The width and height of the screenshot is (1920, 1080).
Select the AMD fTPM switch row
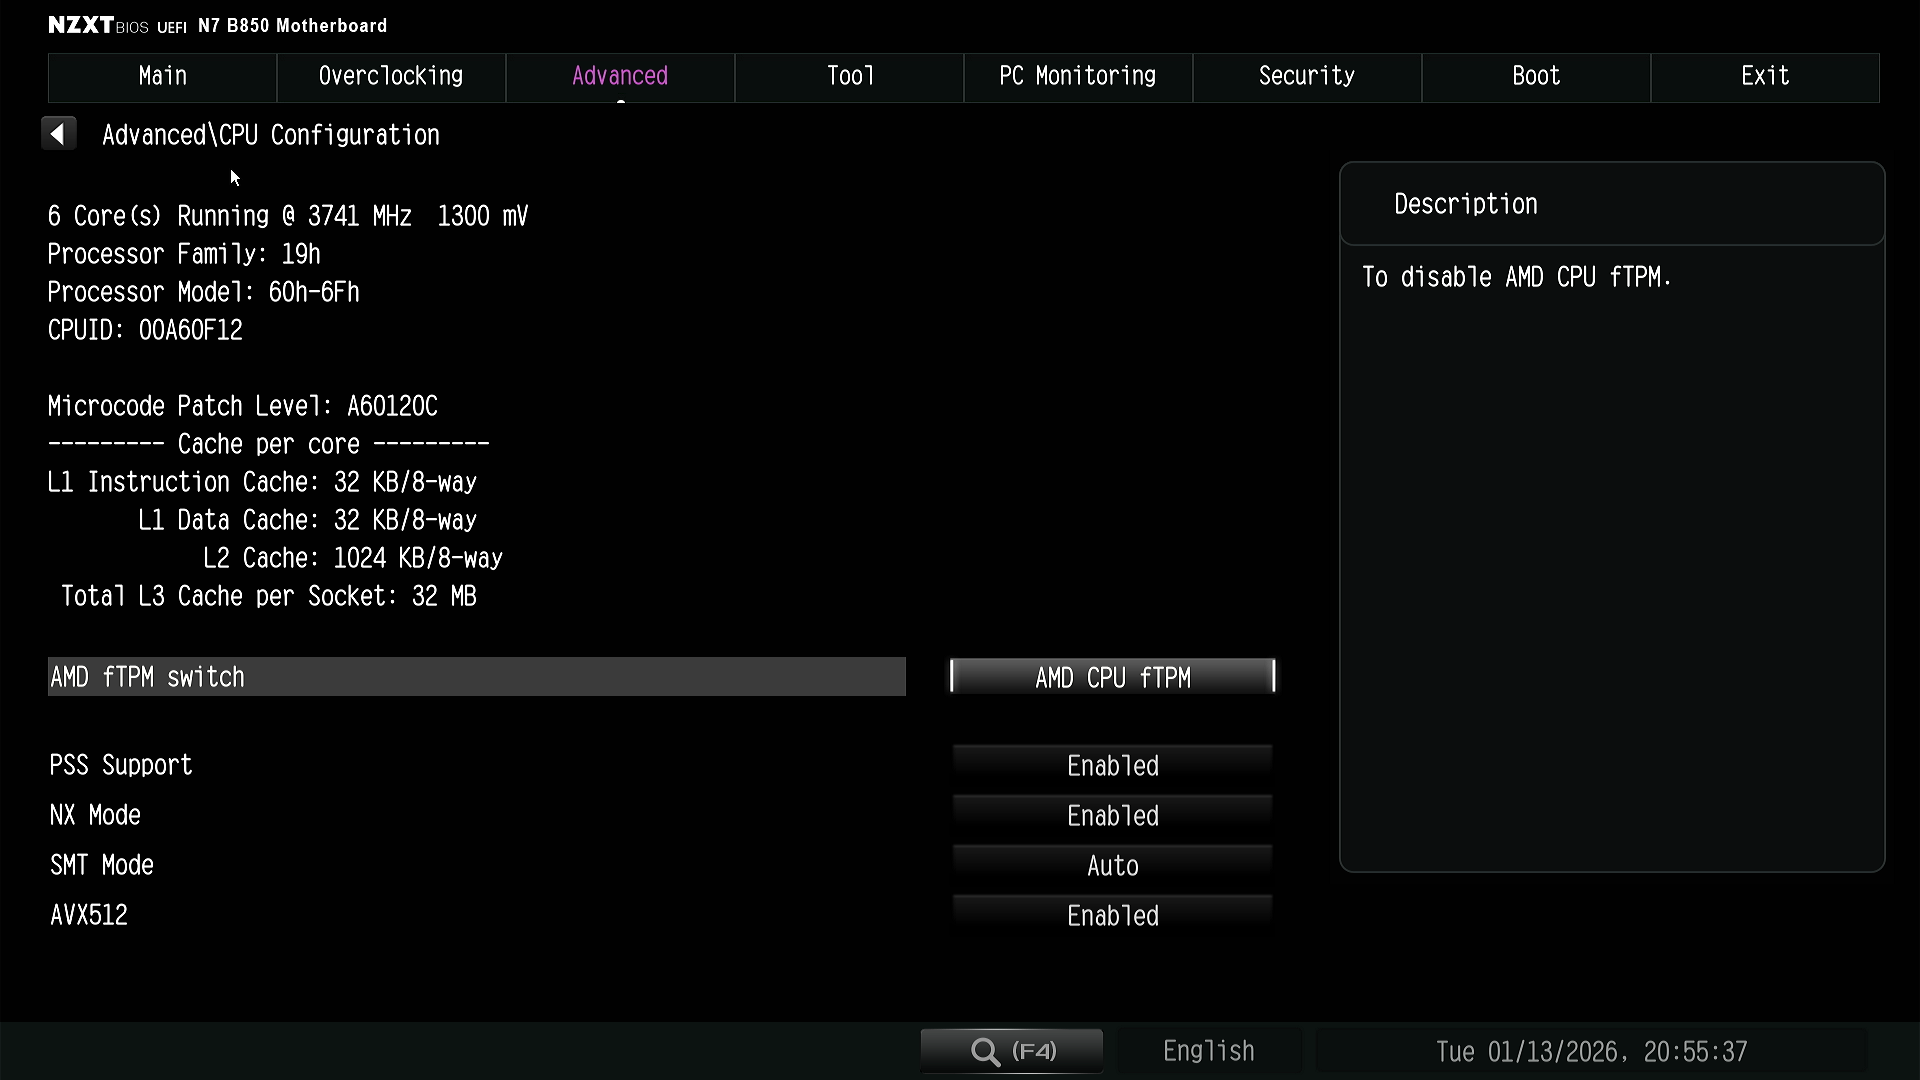click(476, 677)
